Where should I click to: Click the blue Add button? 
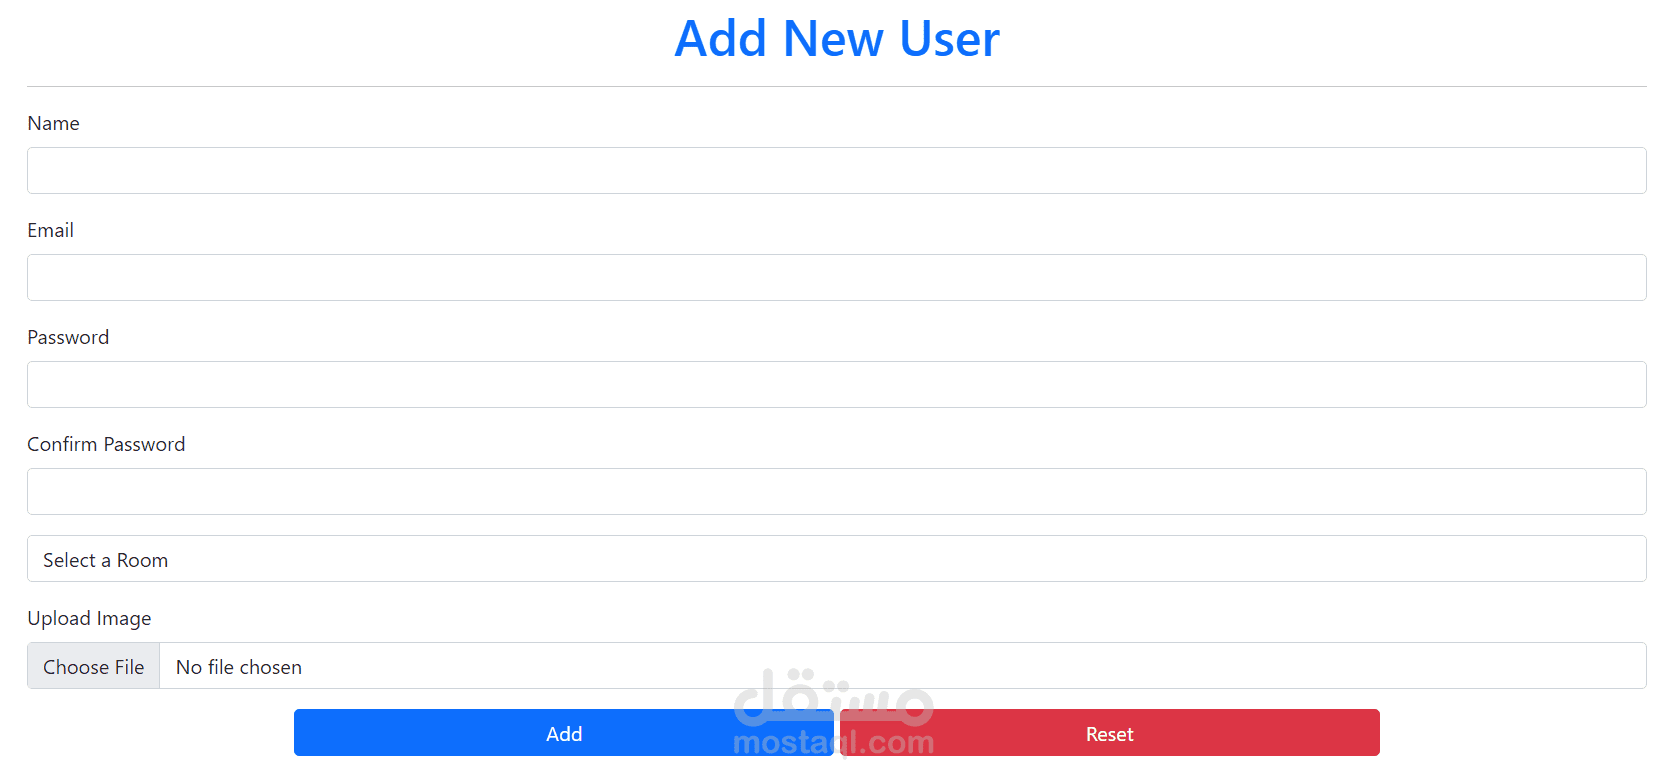coord(563,734)
